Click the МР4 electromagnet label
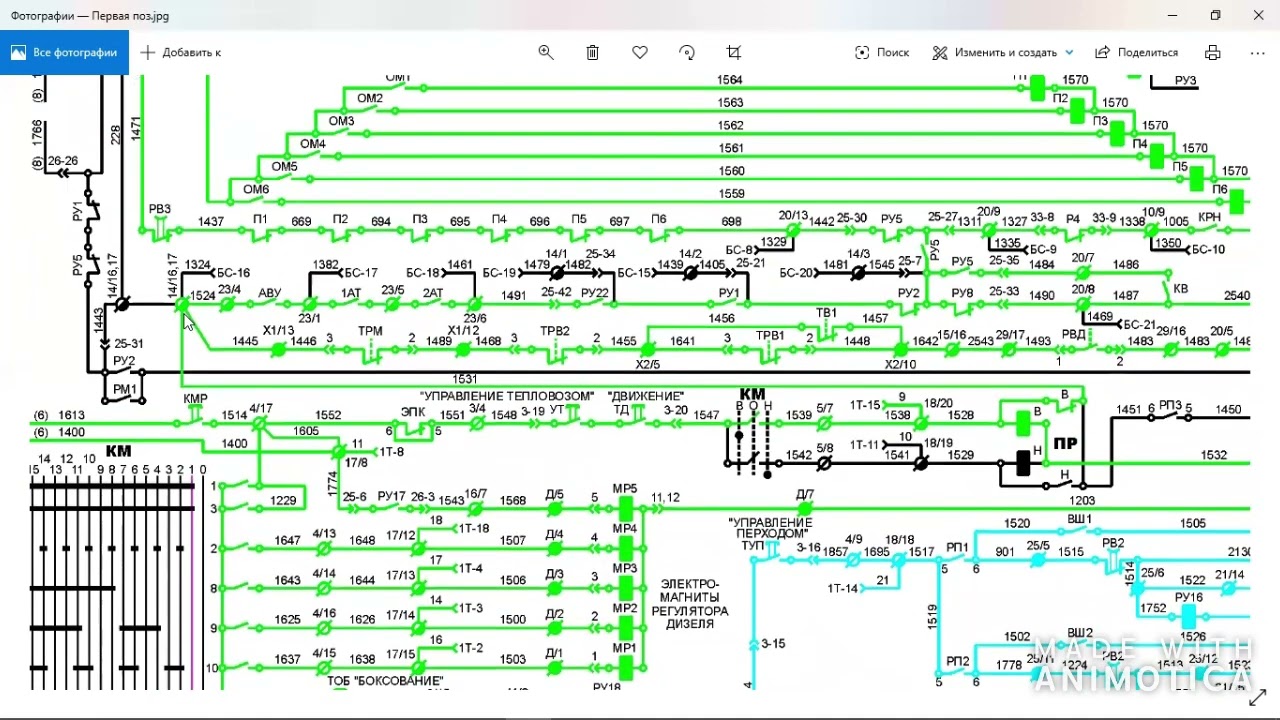The image size is (1280, 720). 625,529
